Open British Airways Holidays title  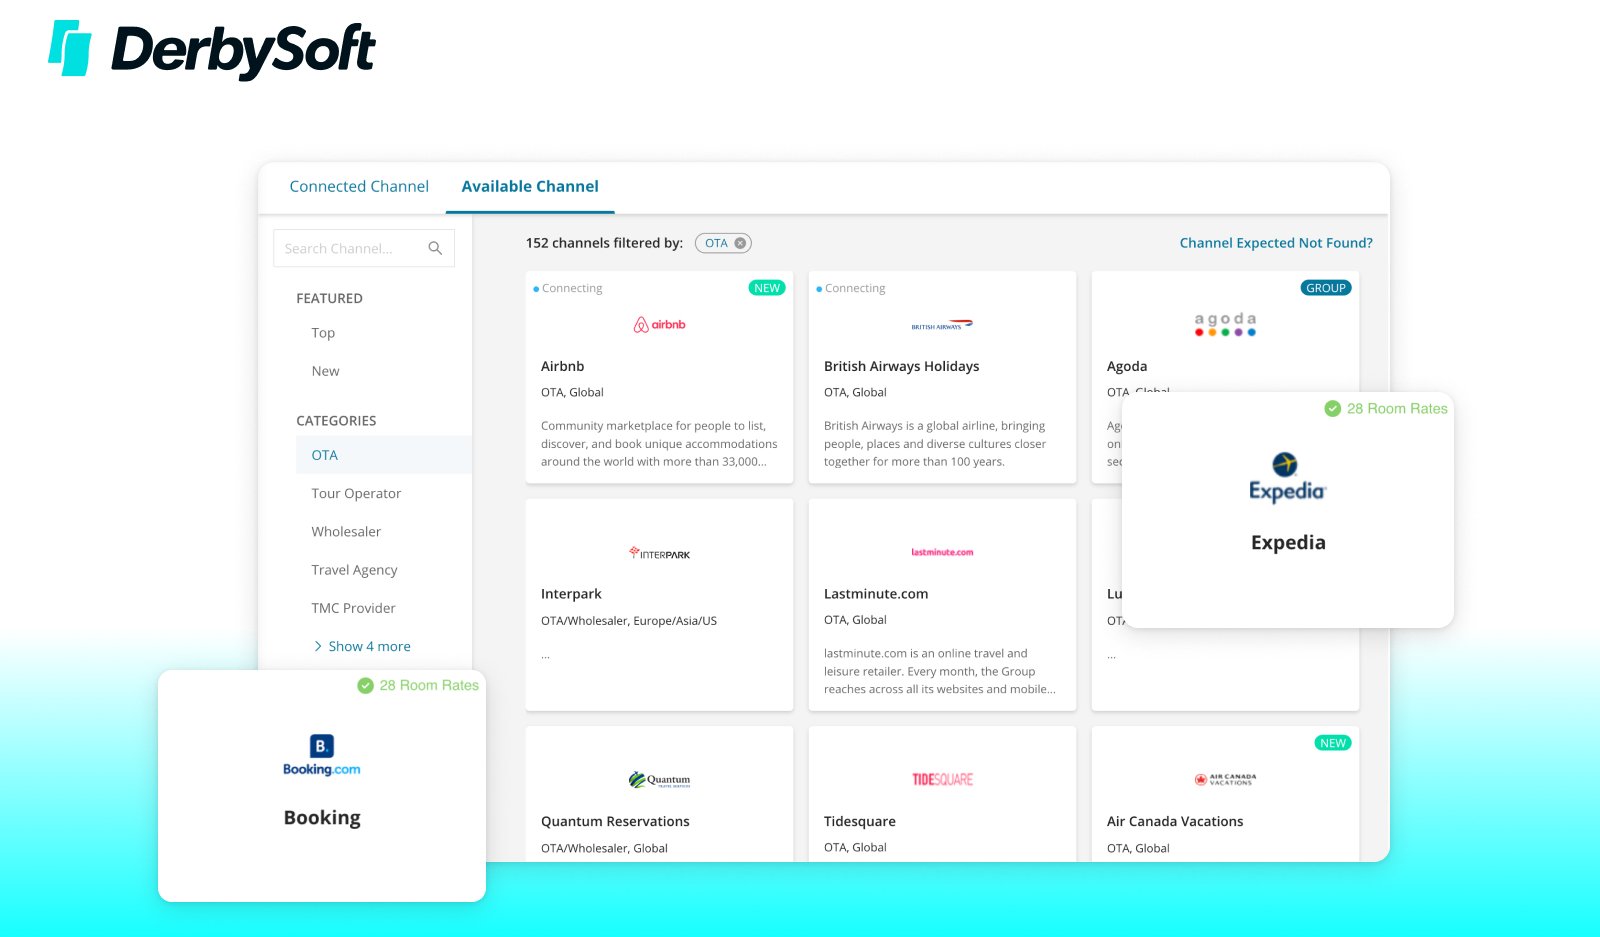[x=901, y=366]
